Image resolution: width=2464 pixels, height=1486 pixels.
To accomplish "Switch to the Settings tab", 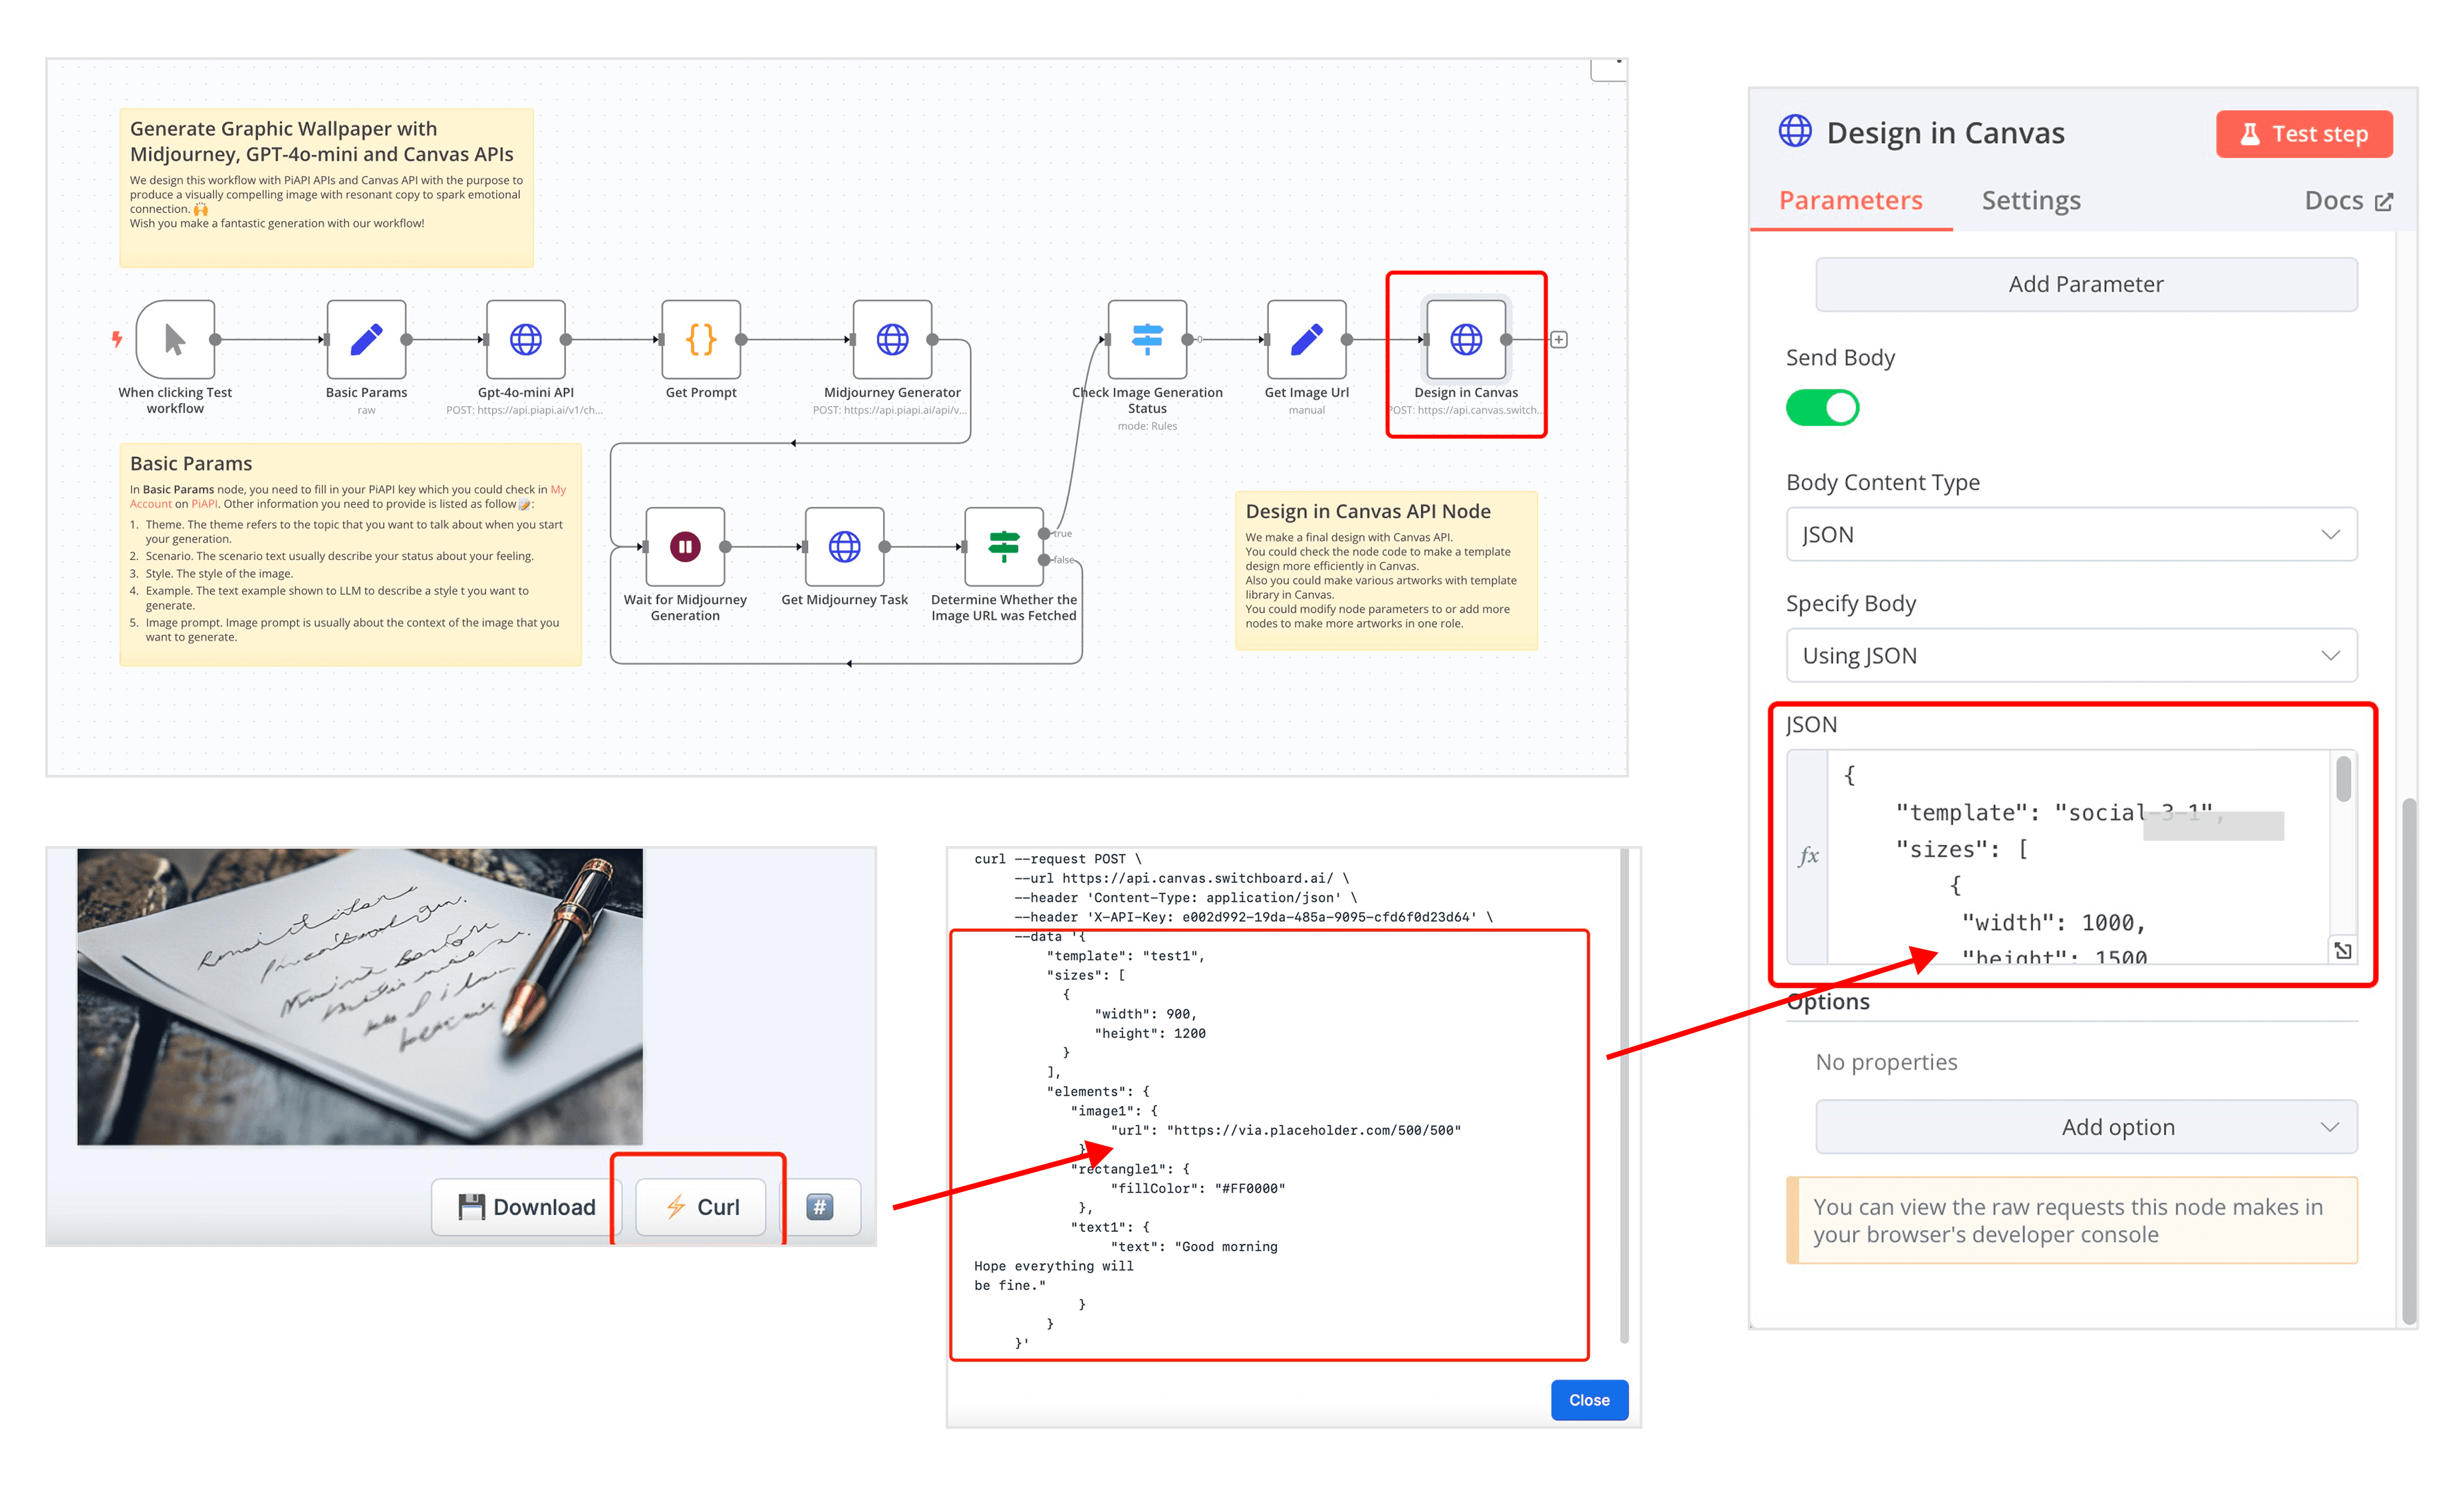I will (x=2030, y=201).
